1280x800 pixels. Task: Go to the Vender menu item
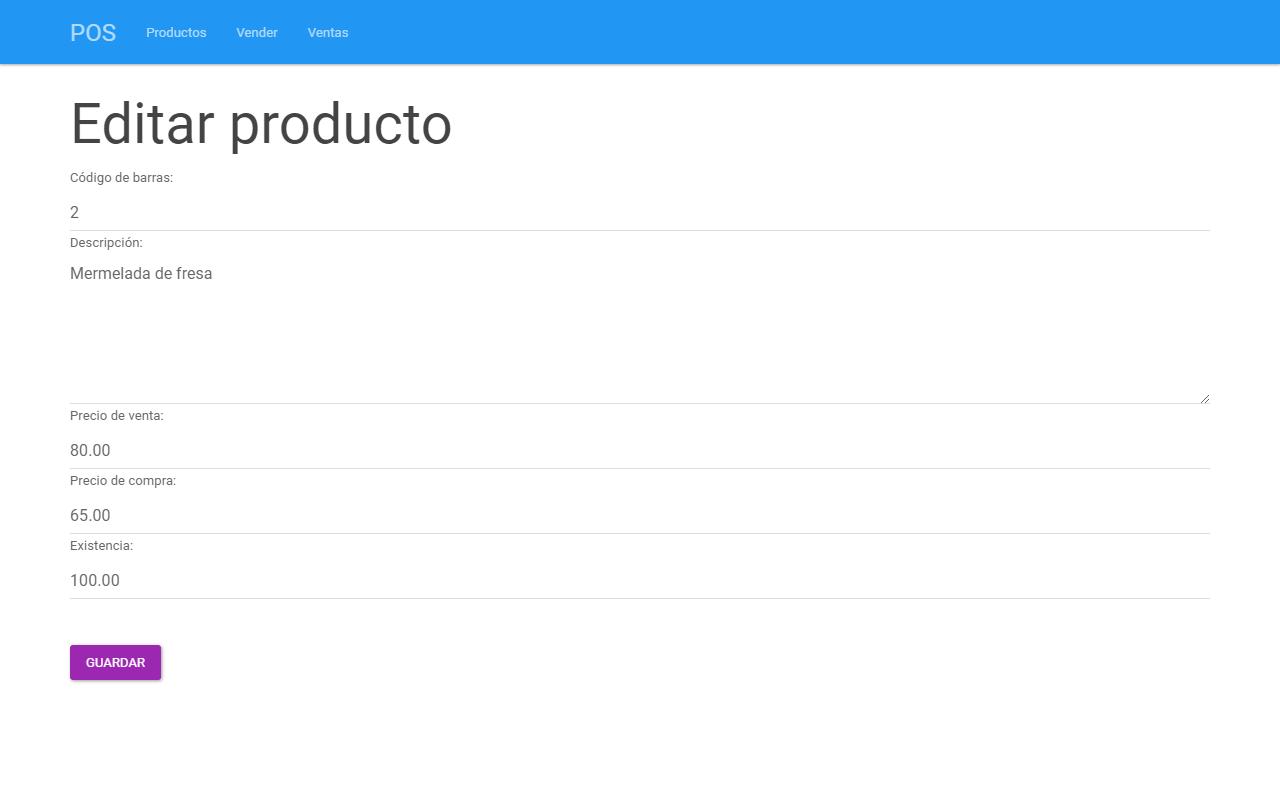click(x=257, y=33)
